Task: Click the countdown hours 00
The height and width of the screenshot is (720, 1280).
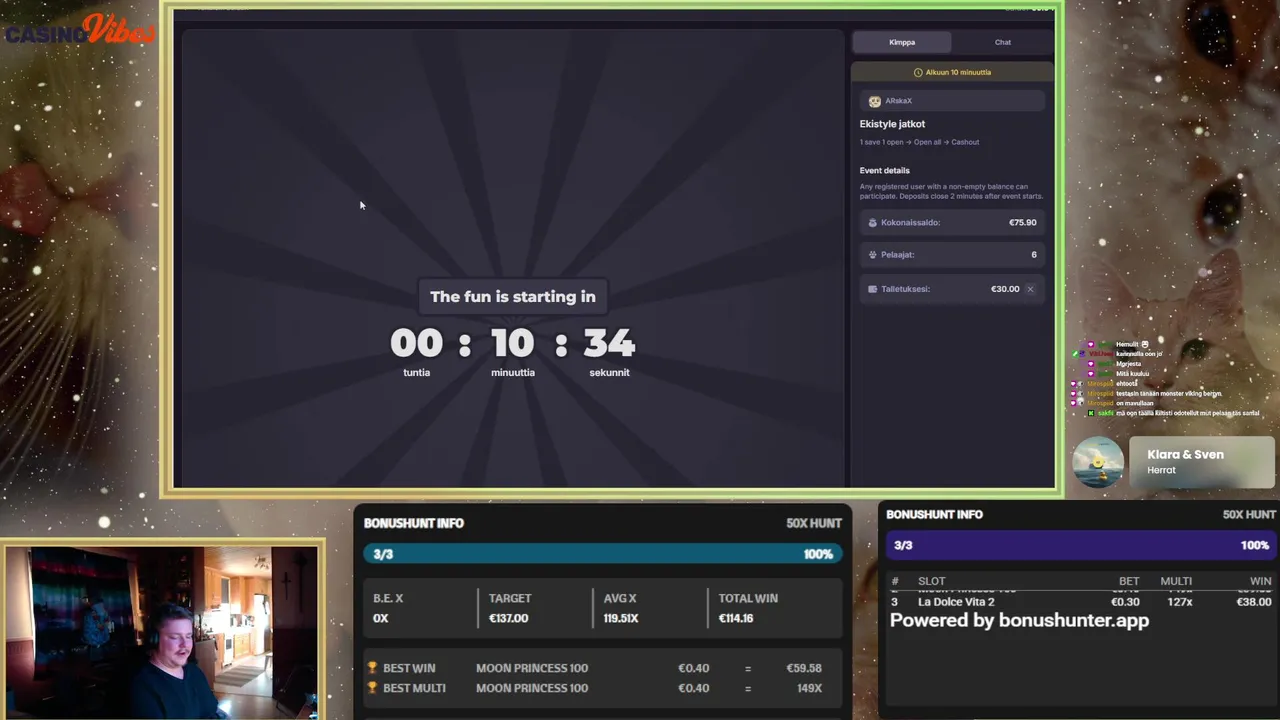Action: click(416, 343)
